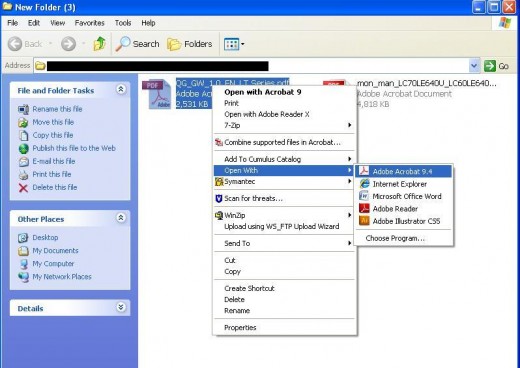
Task: Expand the Send To submenu
Action: [349, 243]
